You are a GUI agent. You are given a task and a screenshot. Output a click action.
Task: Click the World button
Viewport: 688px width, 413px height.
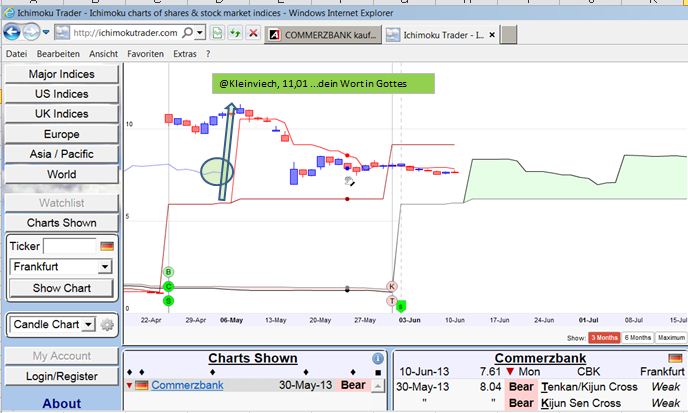coord(61,174)
